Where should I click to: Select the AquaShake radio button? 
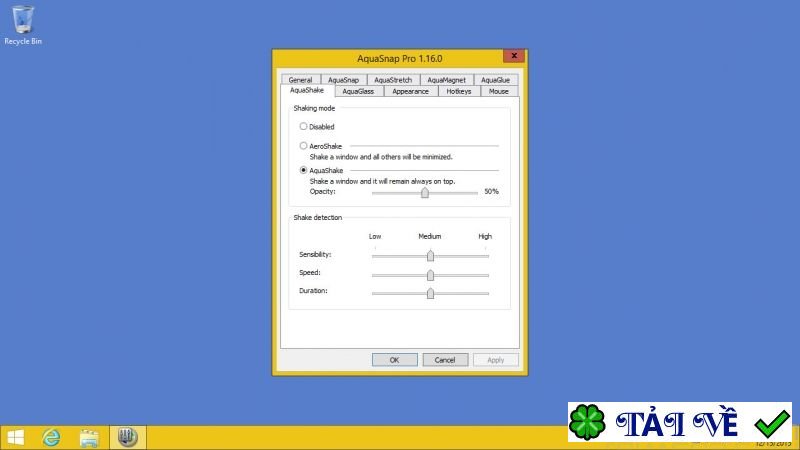(303, 170)
